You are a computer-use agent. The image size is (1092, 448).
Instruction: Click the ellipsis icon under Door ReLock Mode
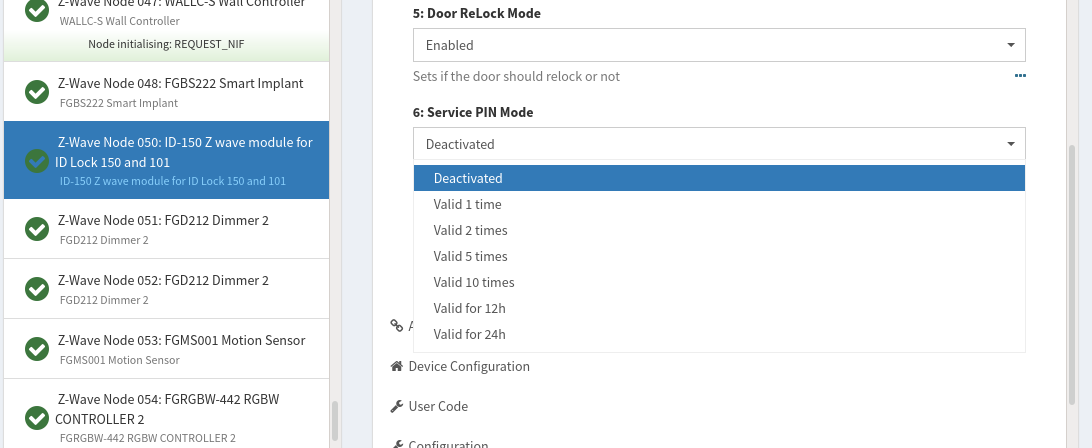point(1020,76)
